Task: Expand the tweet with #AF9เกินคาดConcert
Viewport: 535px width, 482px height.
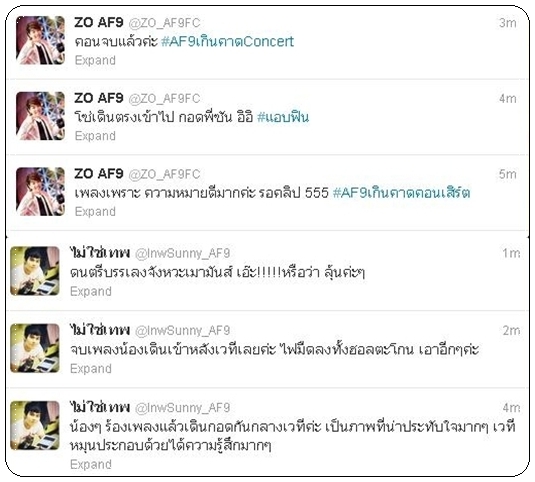Action: (x=95, y=60)
